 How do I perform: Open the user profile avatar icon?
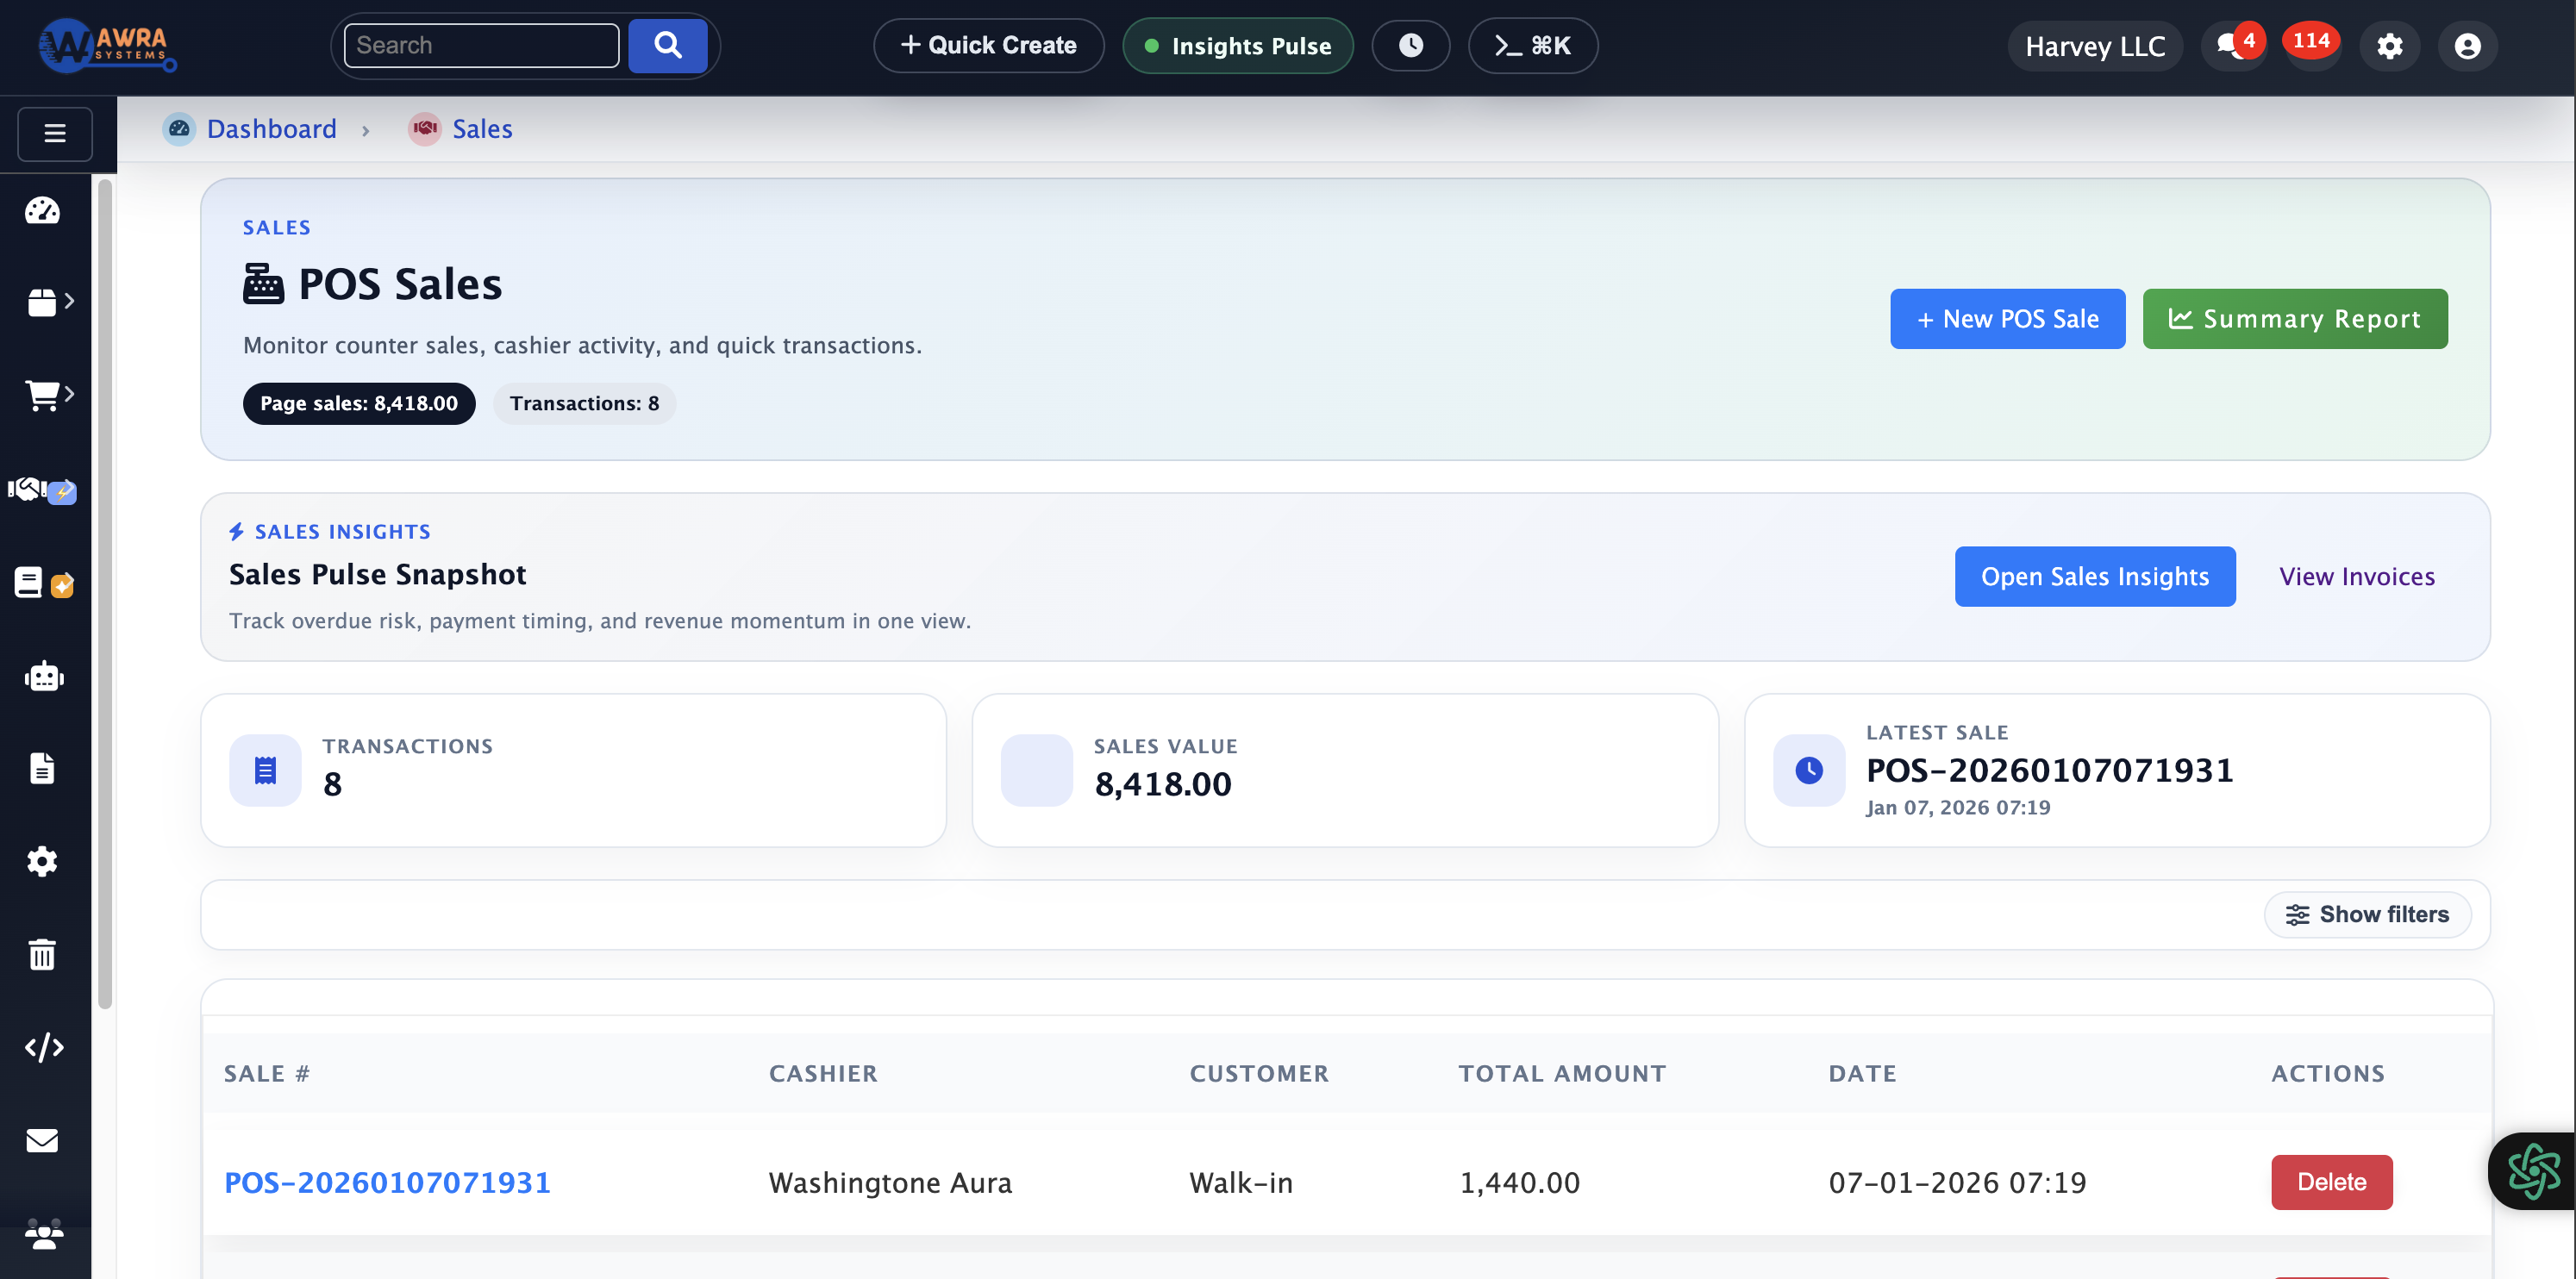pos(2467,46)
